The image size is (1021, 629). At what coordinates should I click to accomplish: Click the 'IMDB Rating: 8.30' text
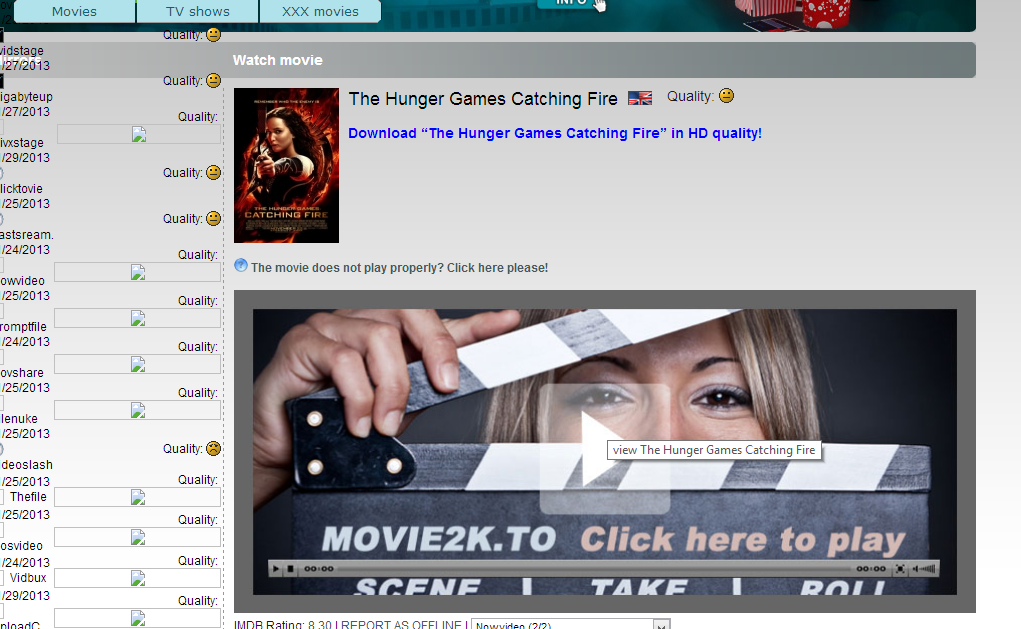tap(283, 624)
